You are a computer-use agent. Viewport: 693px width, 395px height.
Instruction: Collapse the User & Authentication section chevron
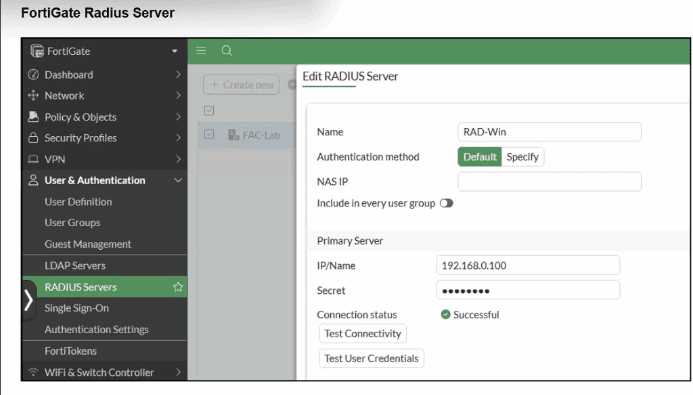178,180
